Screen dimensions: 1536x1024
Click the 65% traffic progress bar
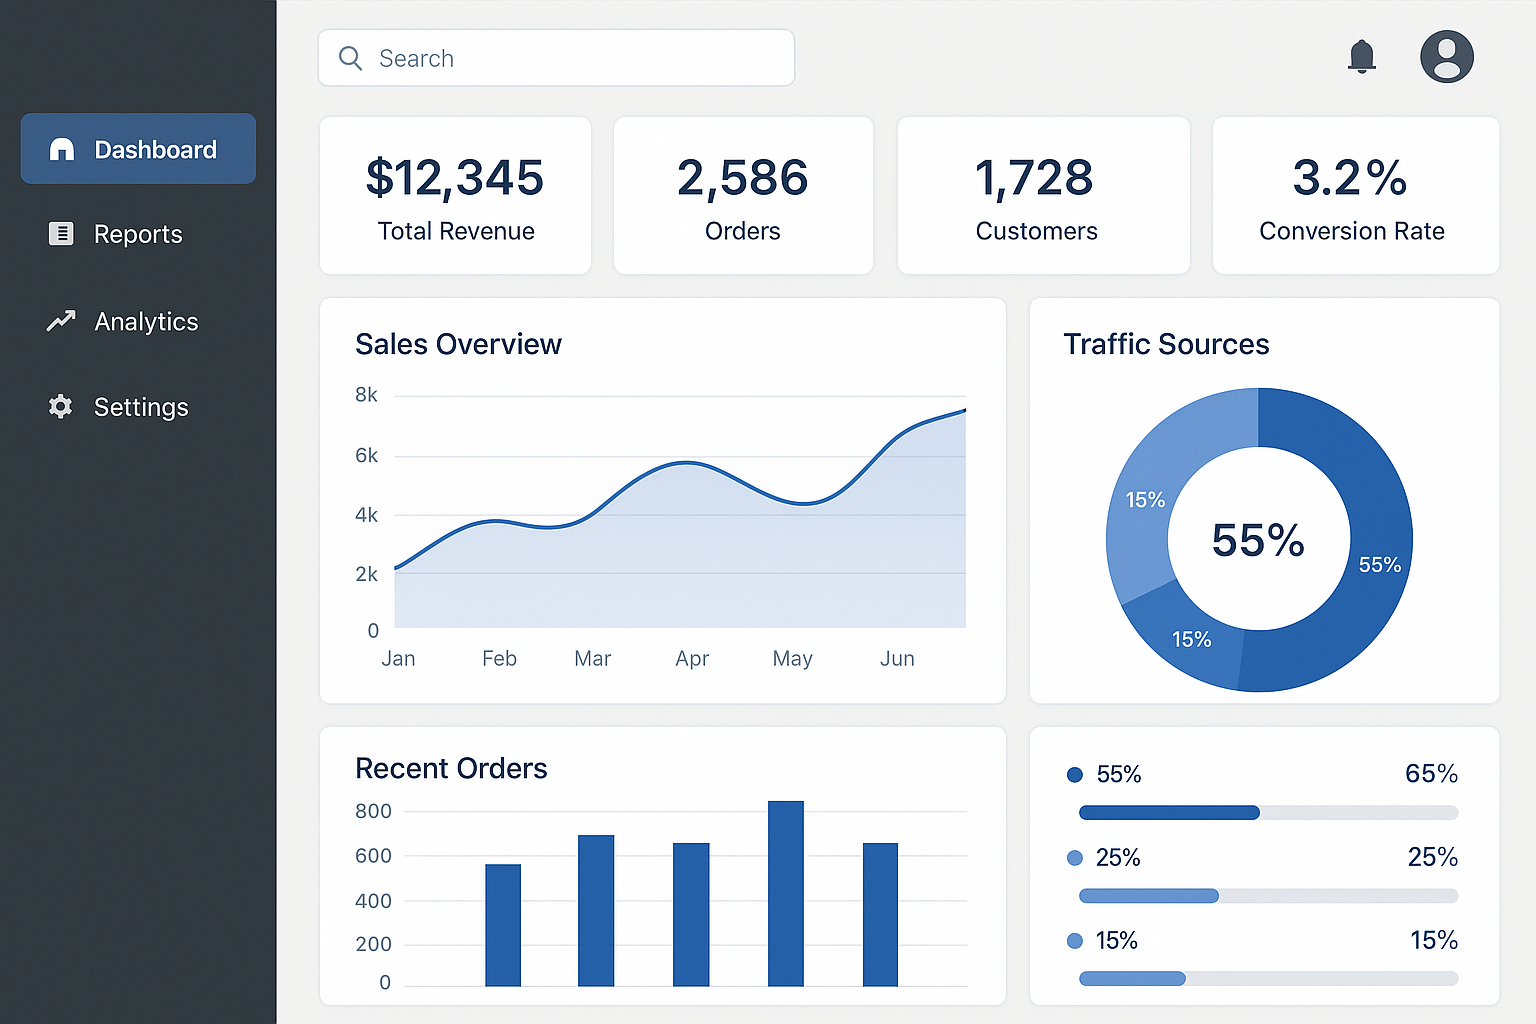pyautogui.click(x=1268, y=813)
